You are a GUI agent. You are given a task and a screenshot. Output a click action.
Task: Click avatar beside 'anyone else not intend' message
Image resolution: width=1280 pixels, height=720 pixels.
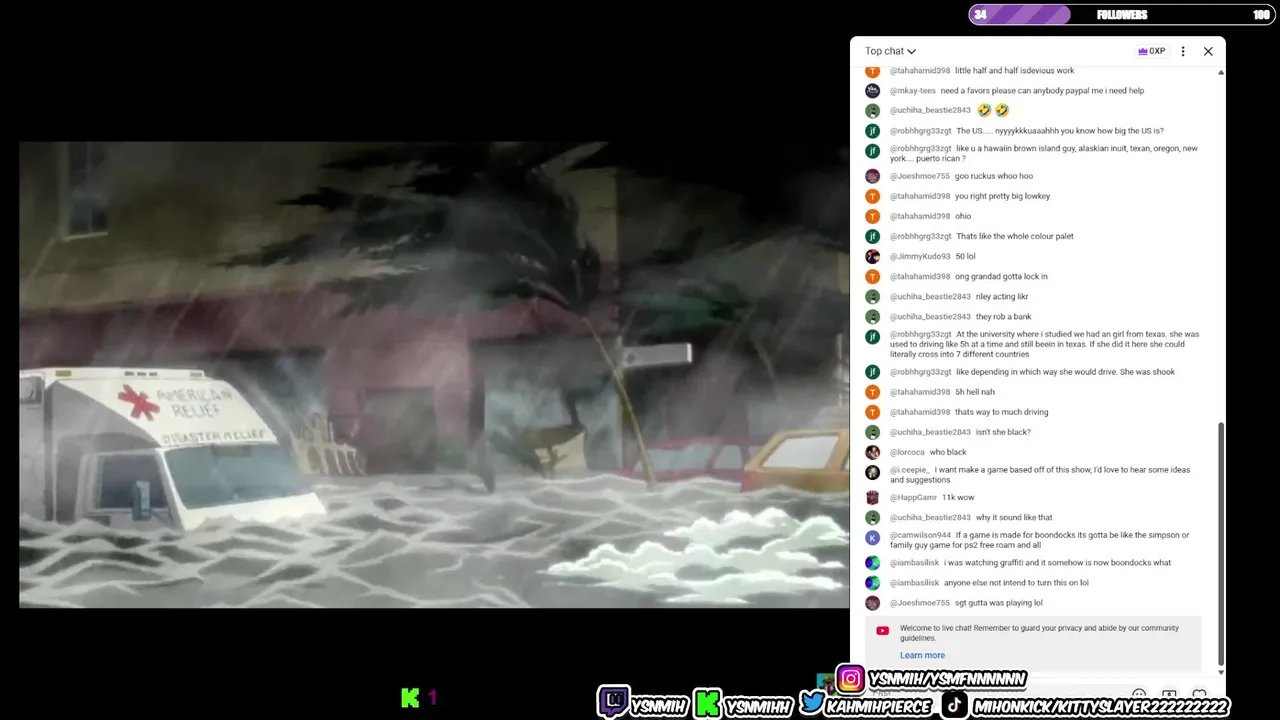pyautogui.click(x=873, y=583)
